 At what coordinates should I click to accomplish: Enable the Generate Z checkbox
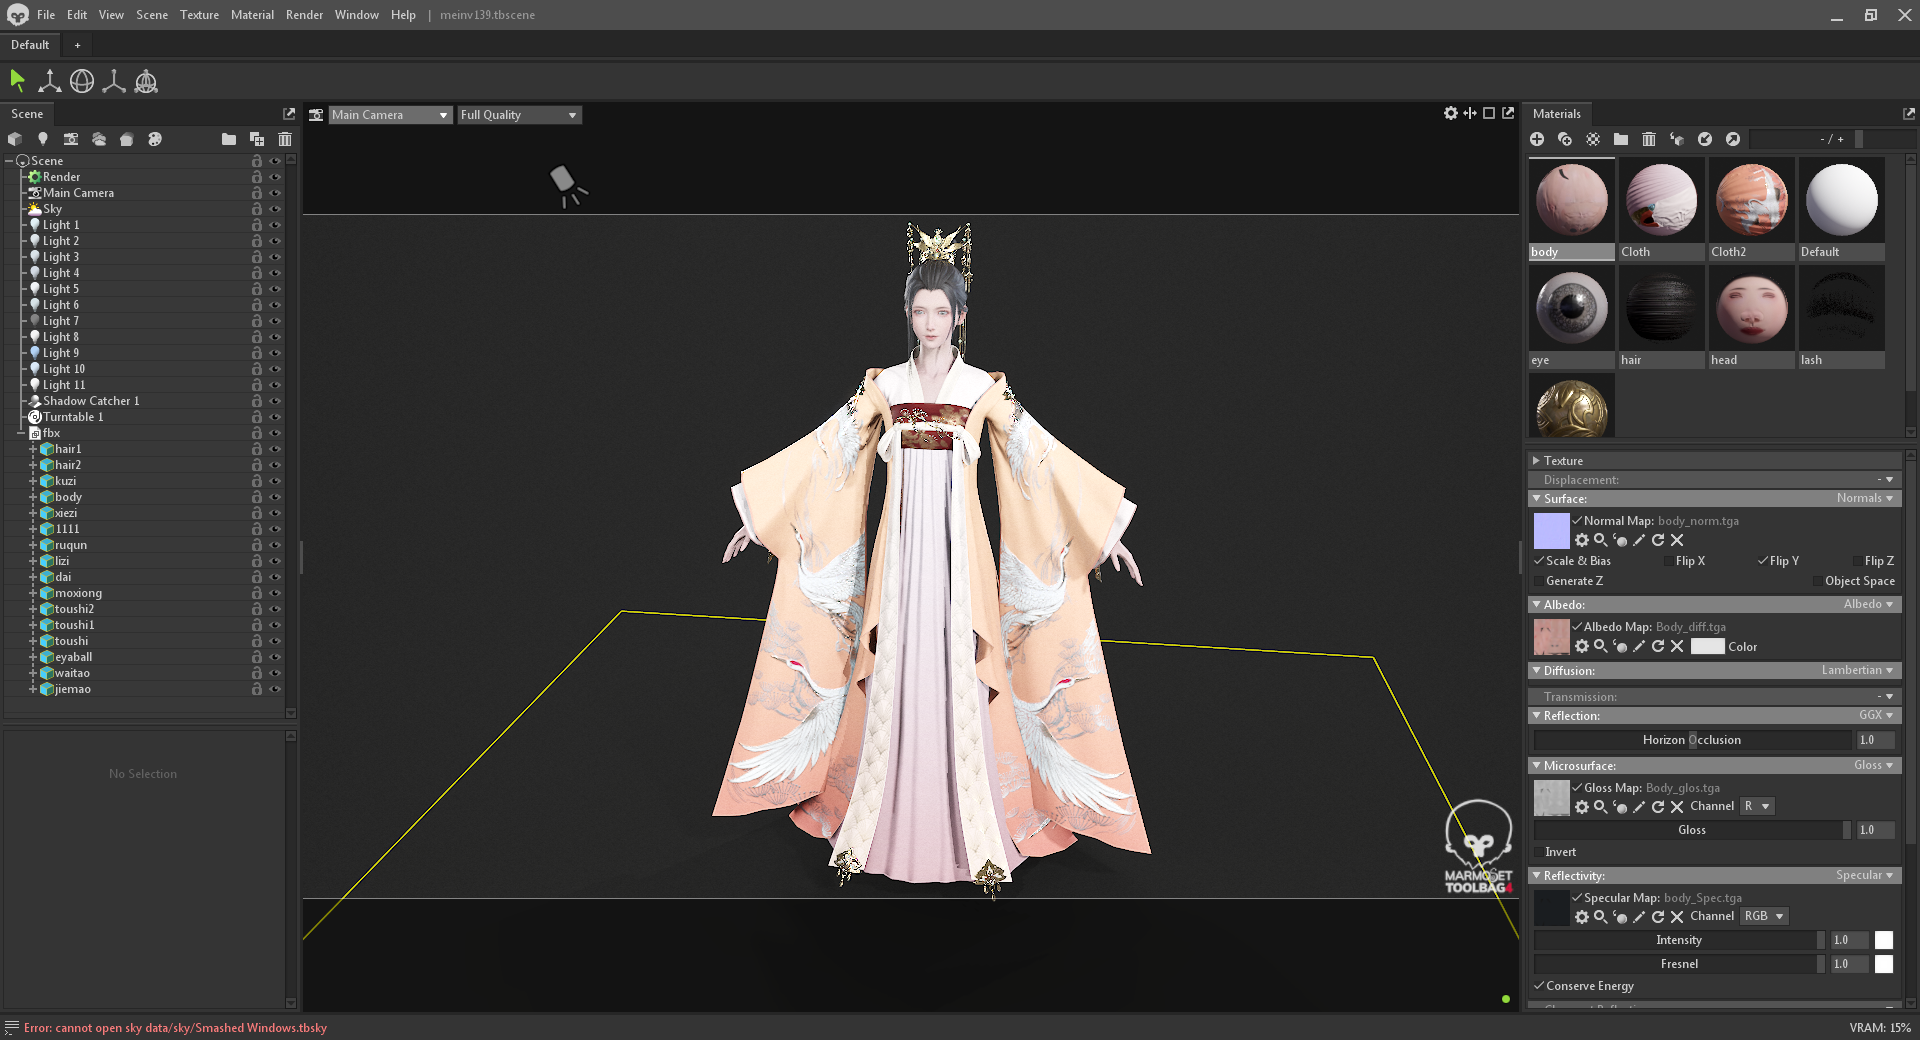(x=1539, y=581)
